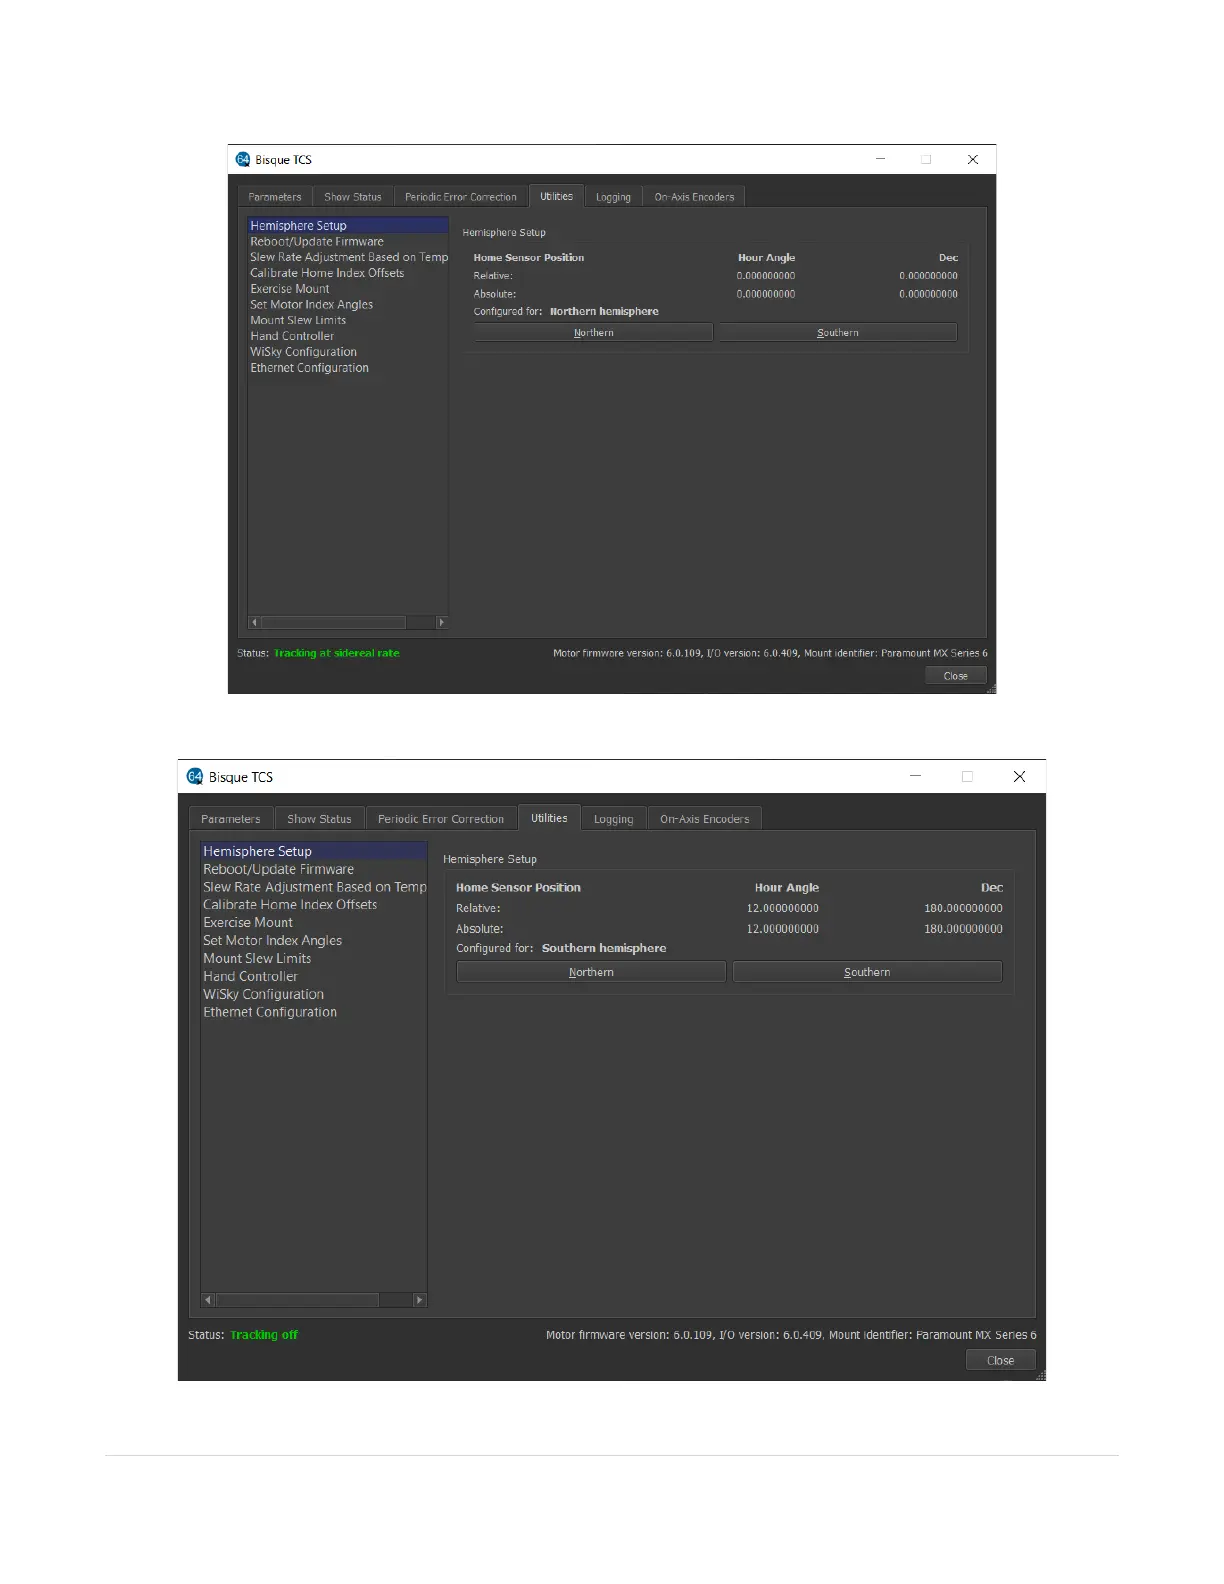This screenshot has width=1224, height=1584.
Task: Select Mount Slew Limits in upper window
Action: tap(347, 320)
